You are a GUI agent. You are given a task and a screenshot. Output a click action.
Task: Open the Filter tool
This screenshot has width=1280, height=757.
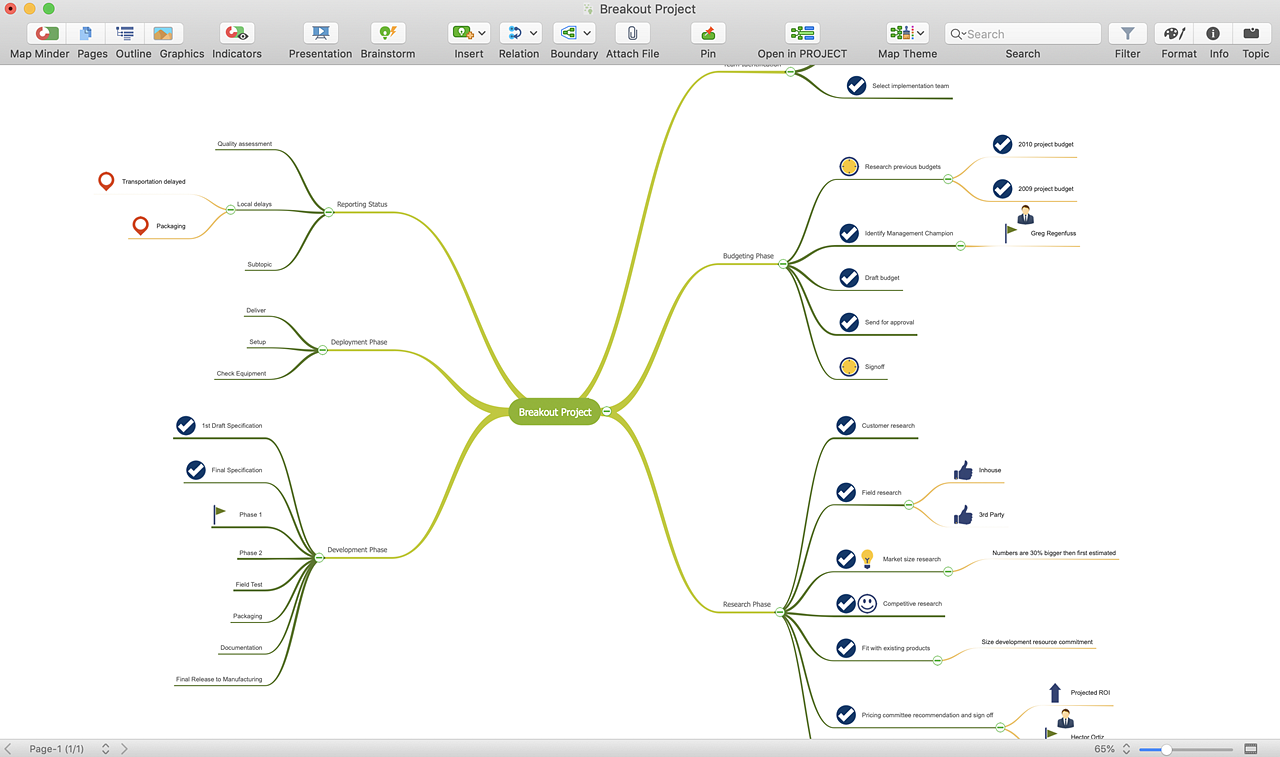coord(1127,33)
